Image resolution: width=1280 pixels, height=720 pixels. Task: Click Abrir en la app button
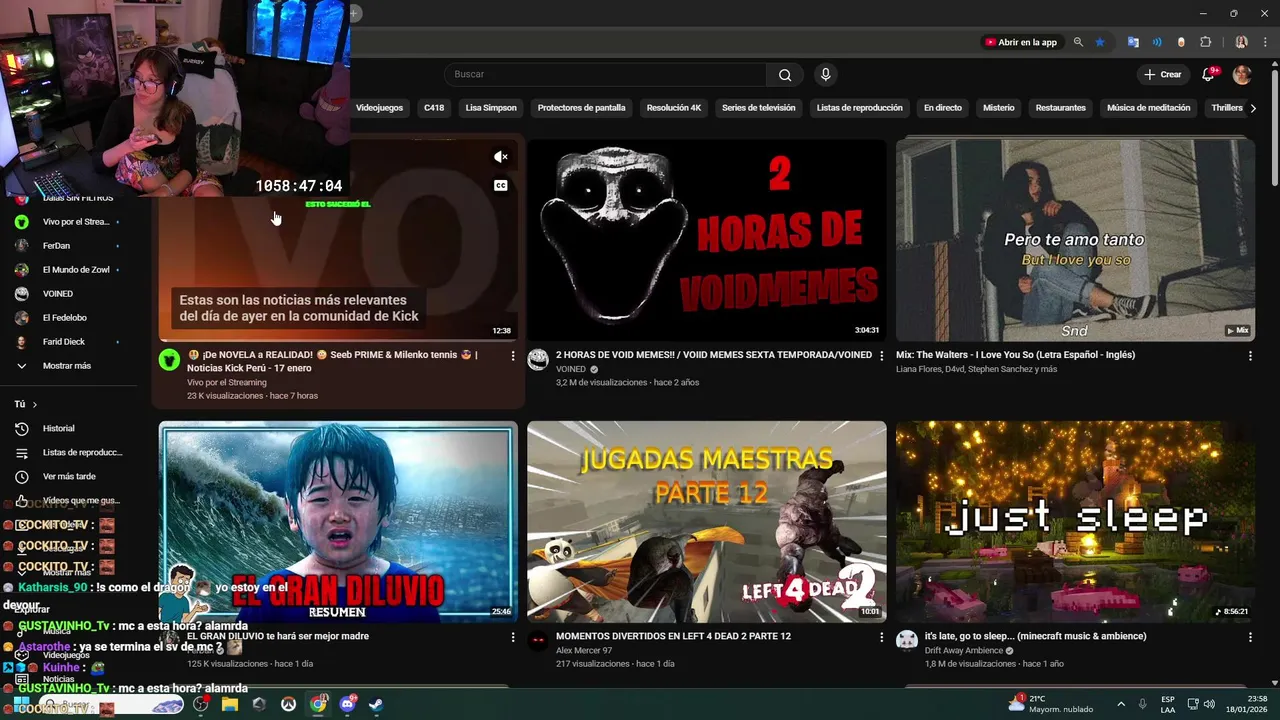pyautogui.click(x=1021, y=42)
